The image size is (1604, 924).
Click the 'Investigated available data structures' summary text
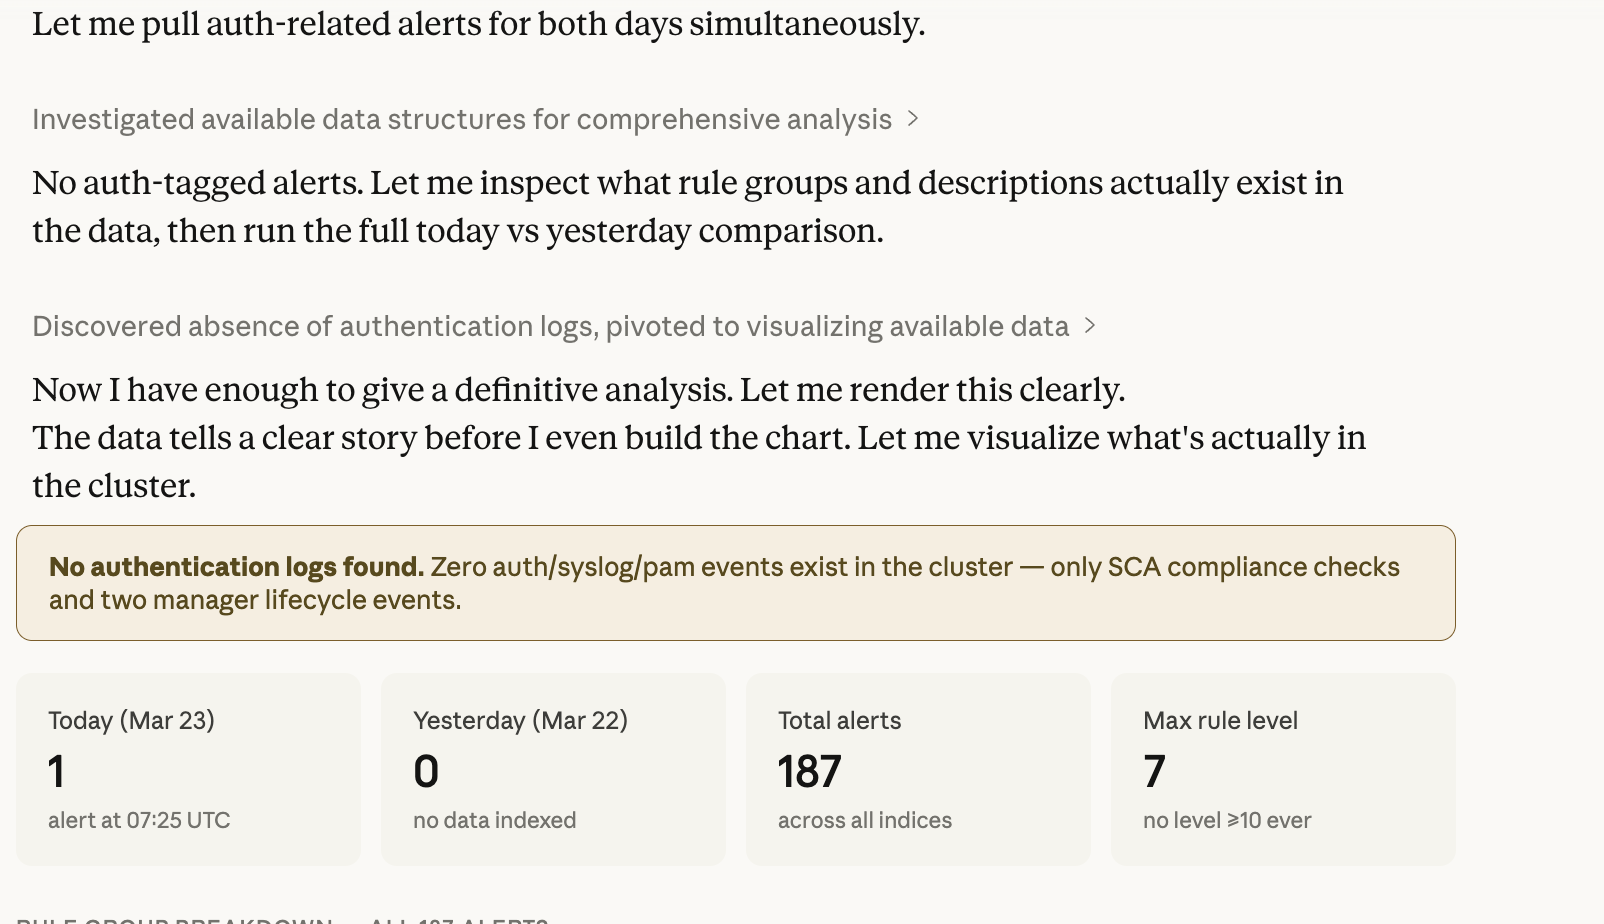click(462, 119)
